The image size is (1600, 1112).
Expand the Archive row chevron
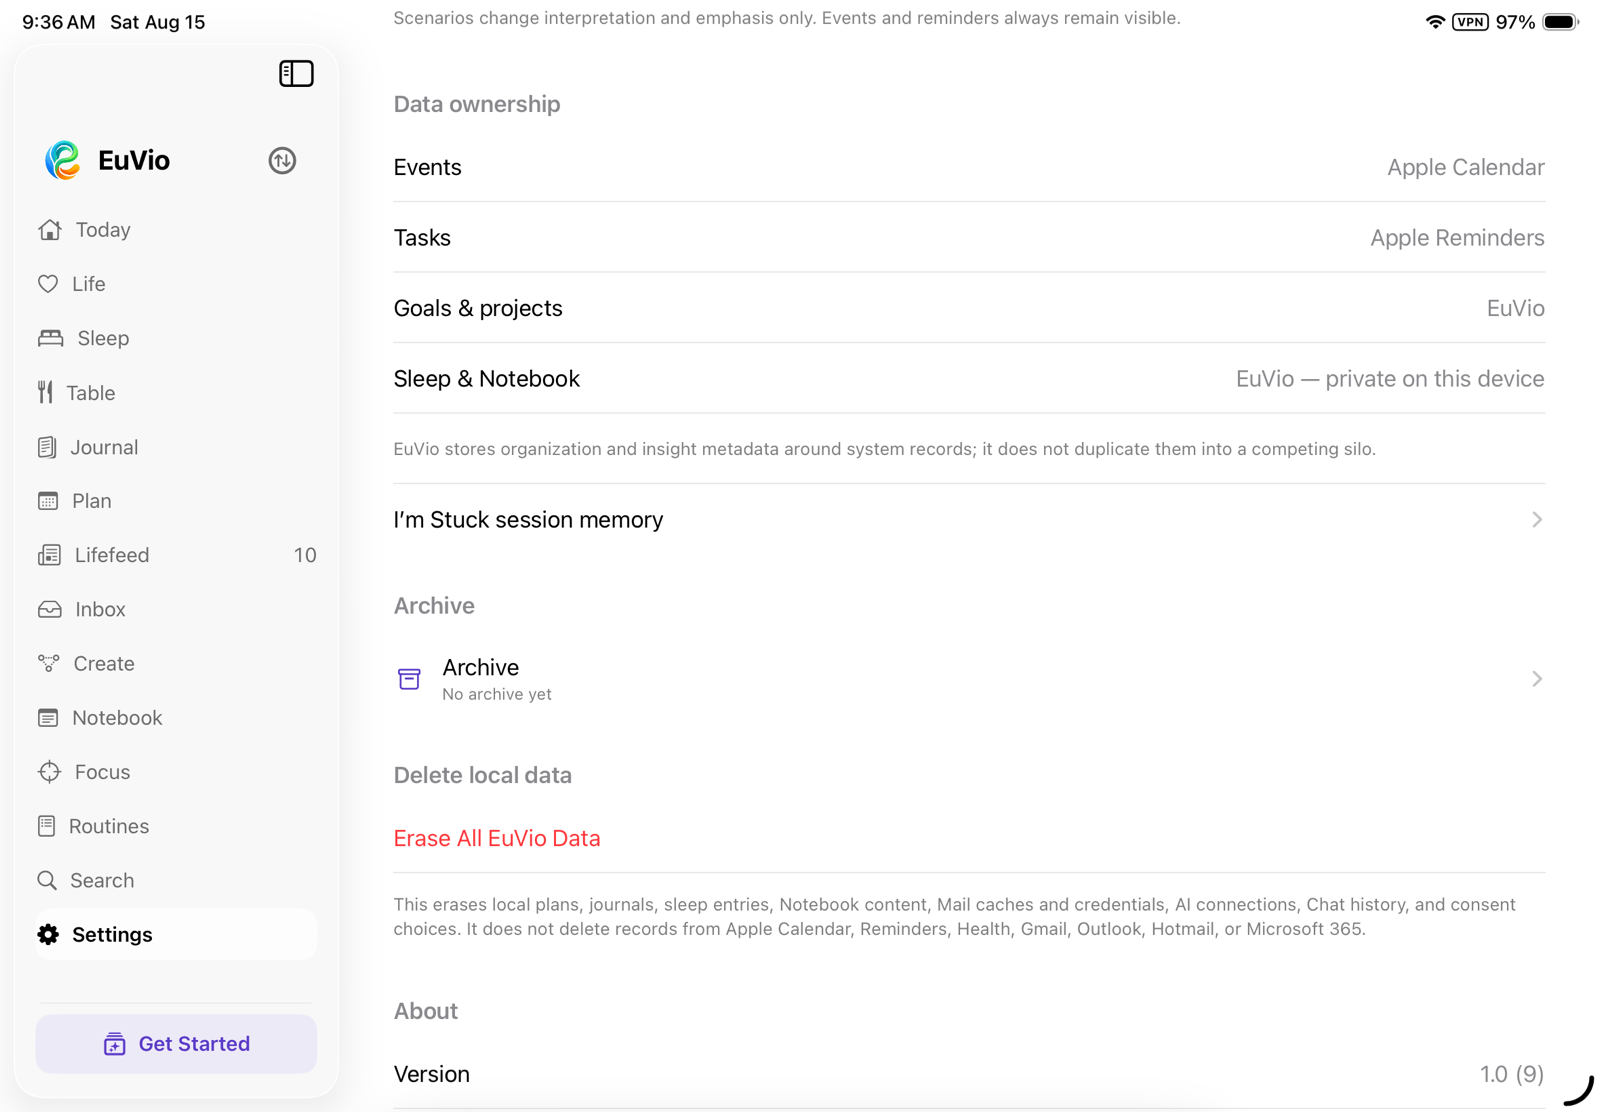pos(1537,679)
